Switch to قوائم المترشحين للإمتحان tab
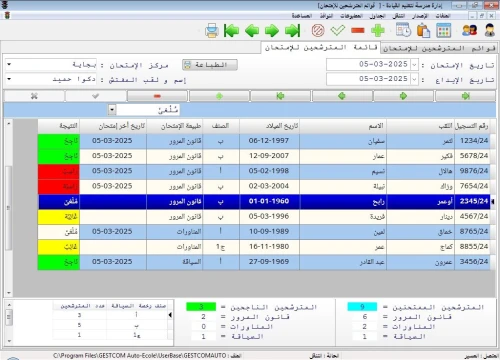This screenshot has width=500, height=360. pyautogui.click(x=439, y=48)
